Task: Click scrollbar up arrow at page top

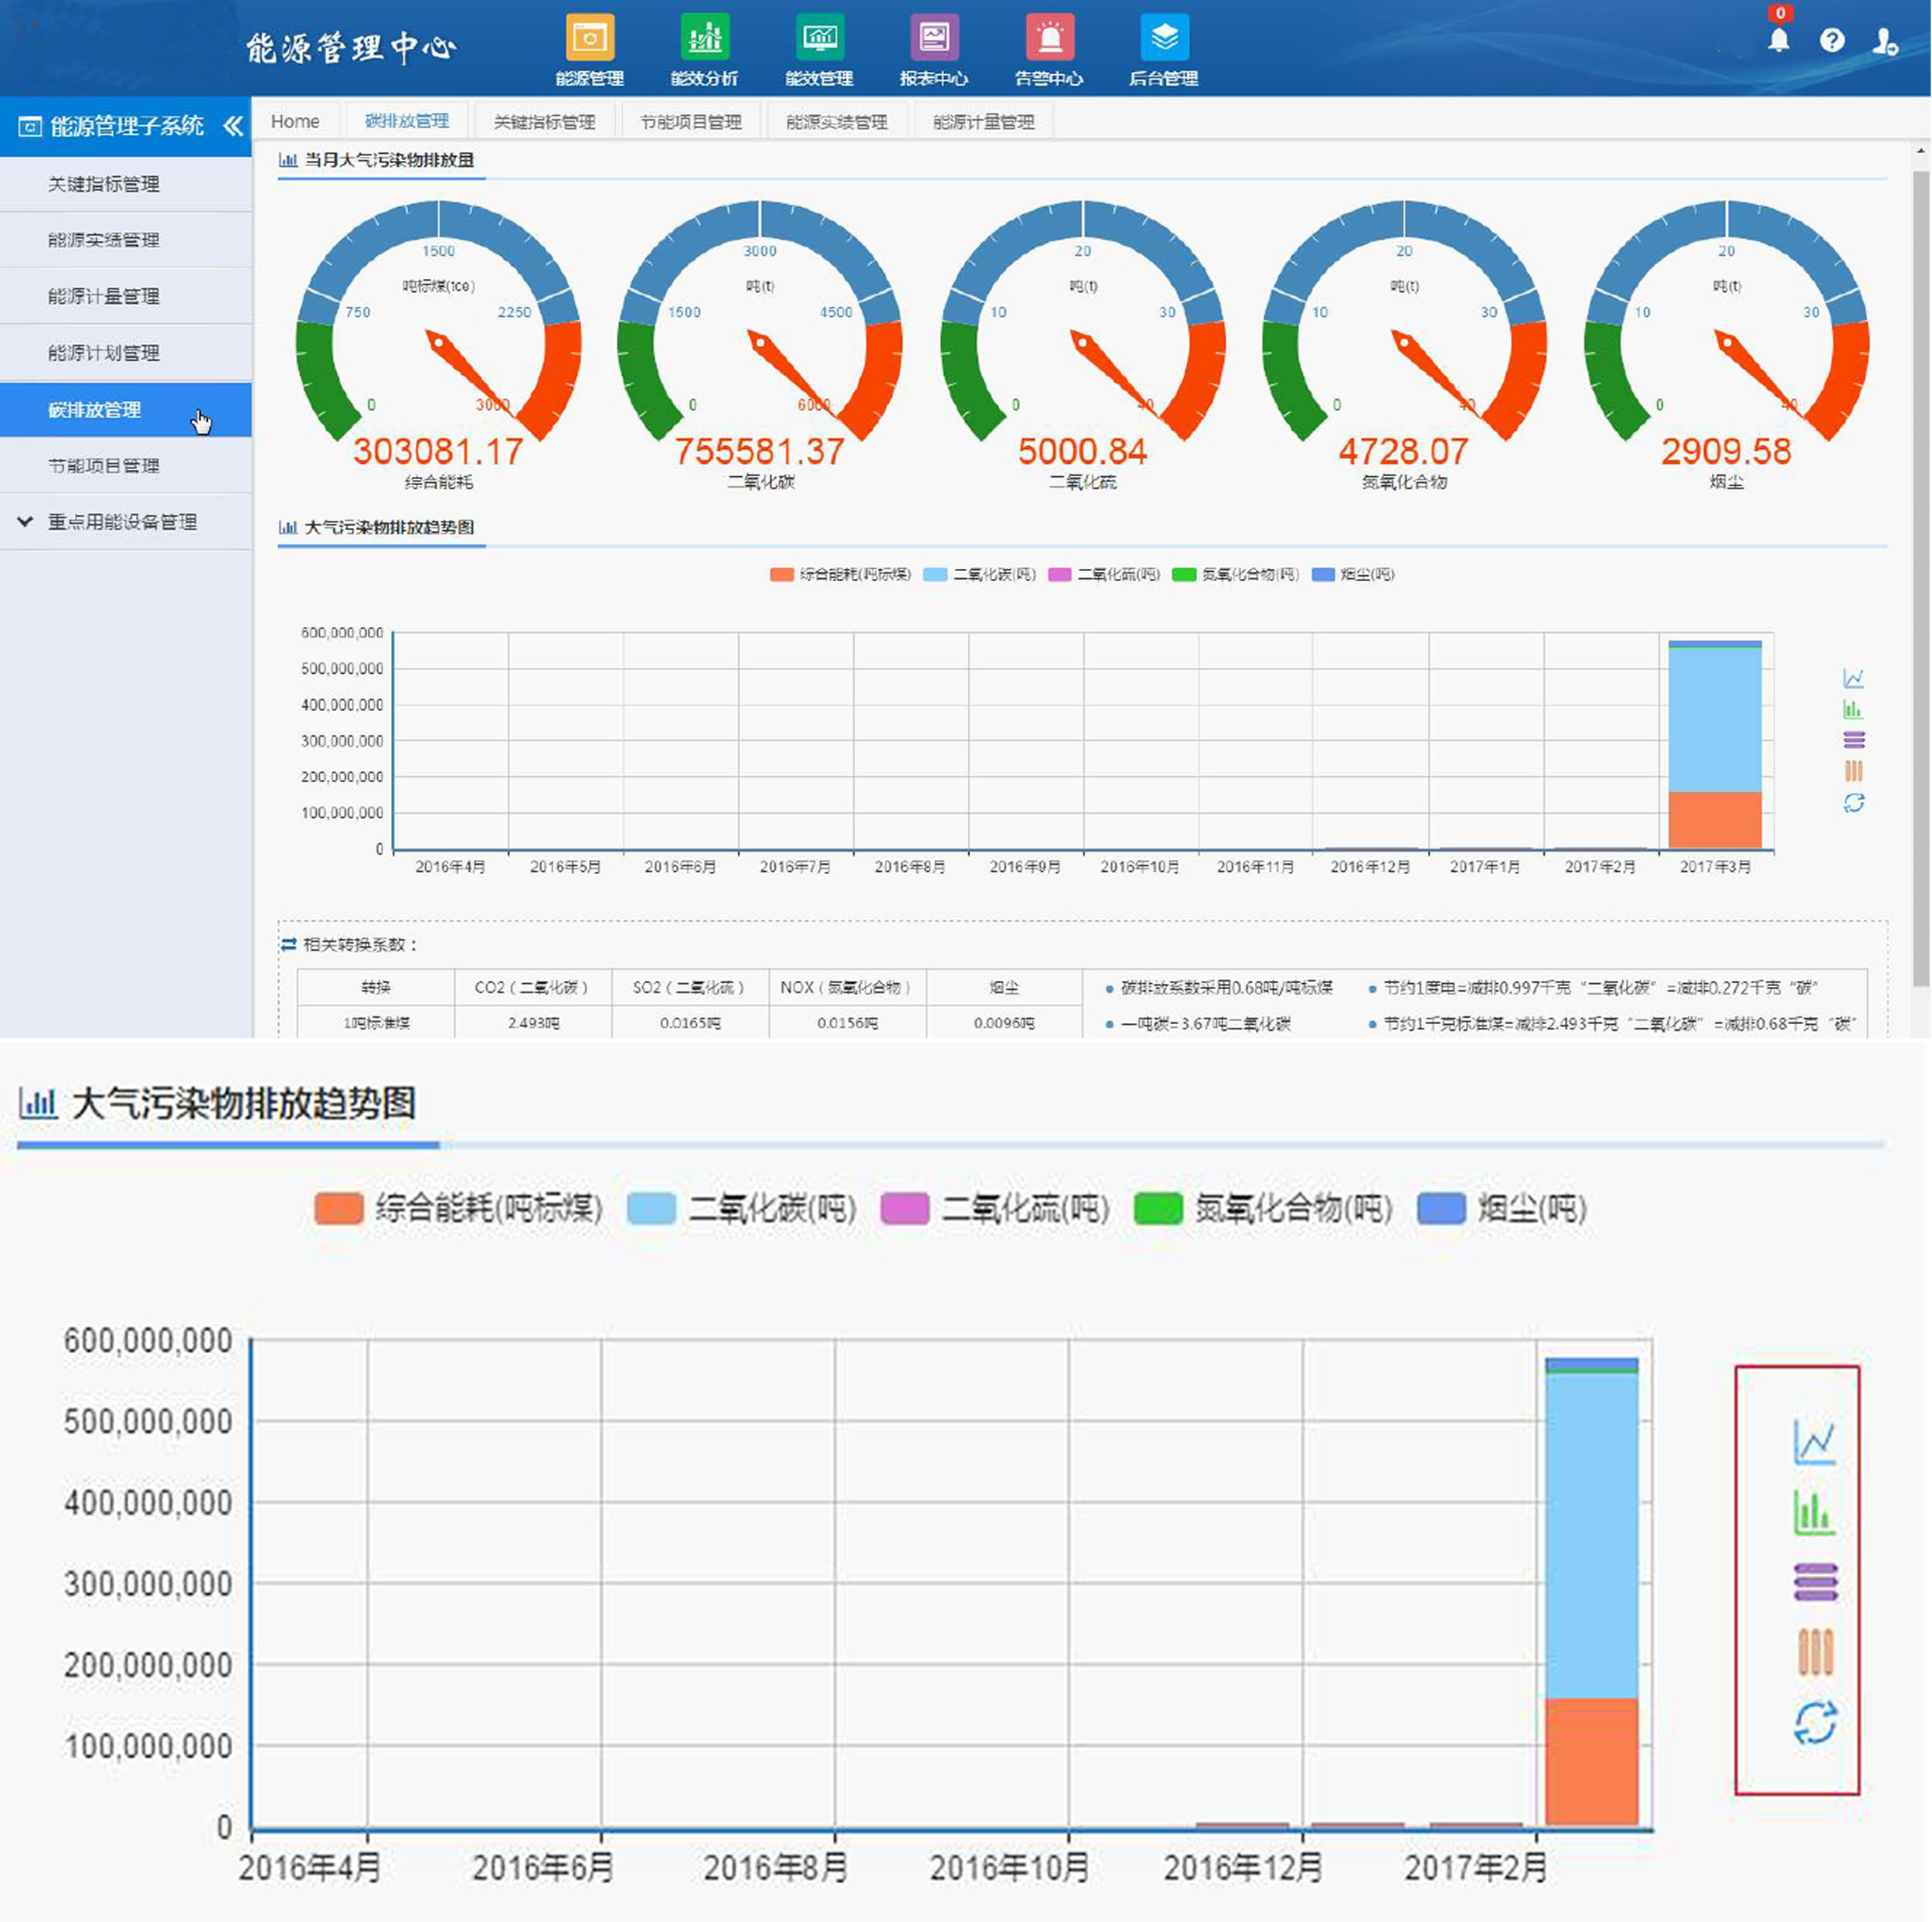Action: click(x=1921, y=151)
